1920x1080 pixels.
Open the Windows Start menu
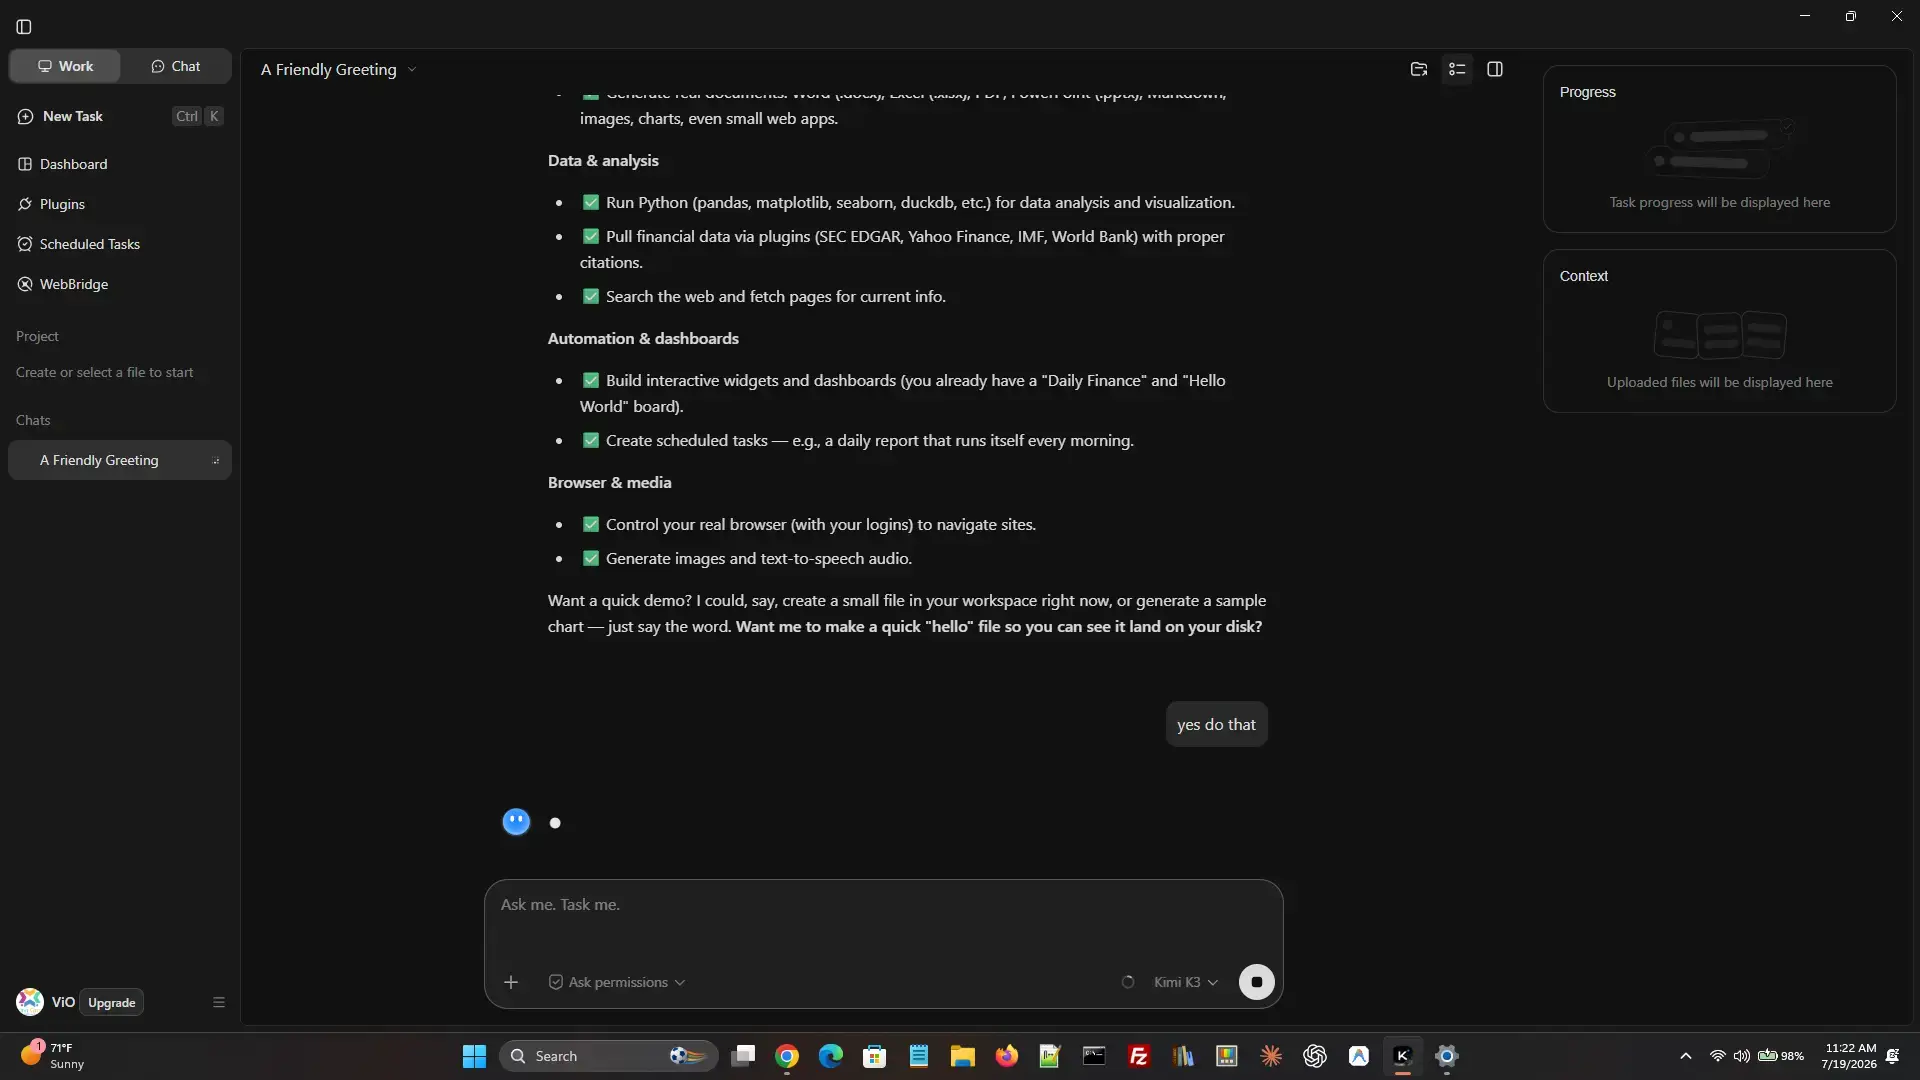(x=474, y=1056)
